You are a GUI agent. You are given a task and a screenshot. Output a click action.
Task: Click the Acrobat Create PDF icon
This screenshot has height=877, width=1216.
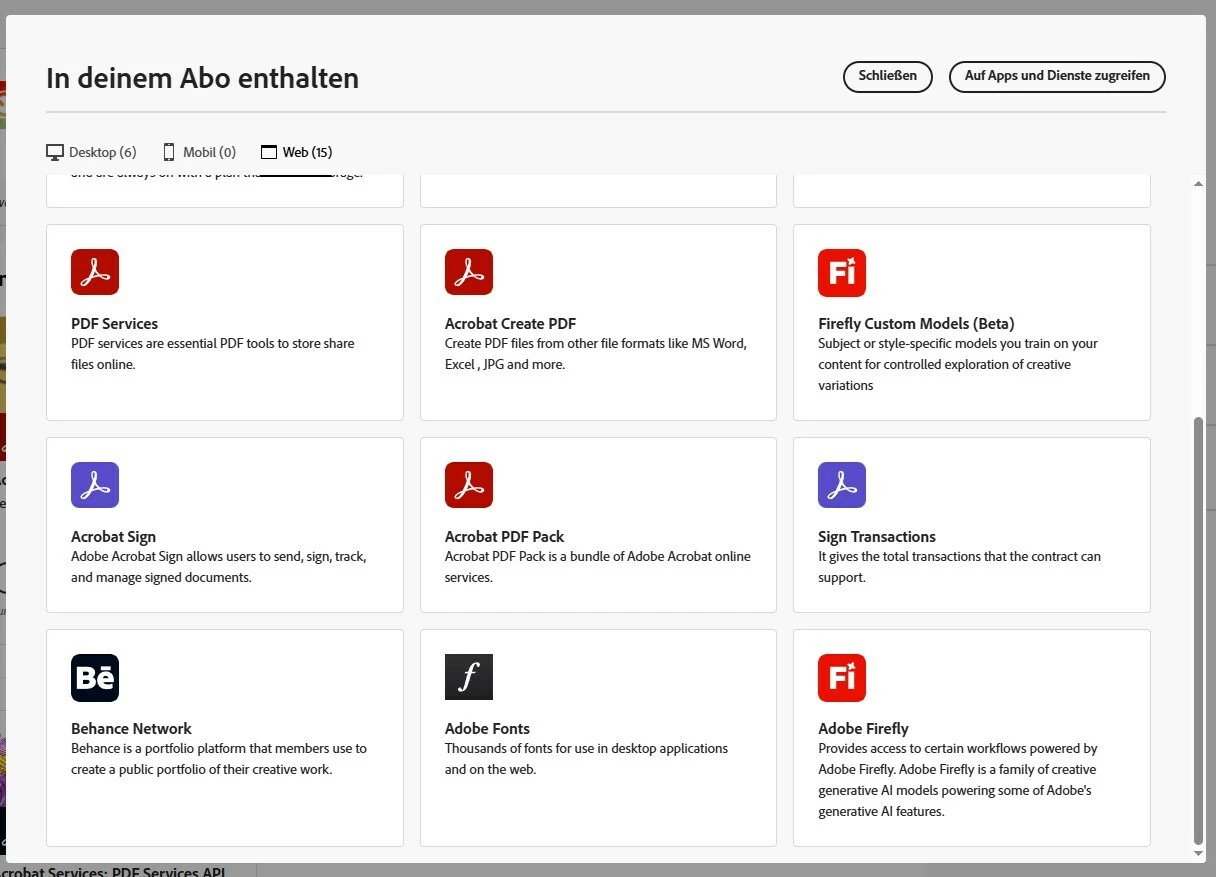click(x=469, y=272)
